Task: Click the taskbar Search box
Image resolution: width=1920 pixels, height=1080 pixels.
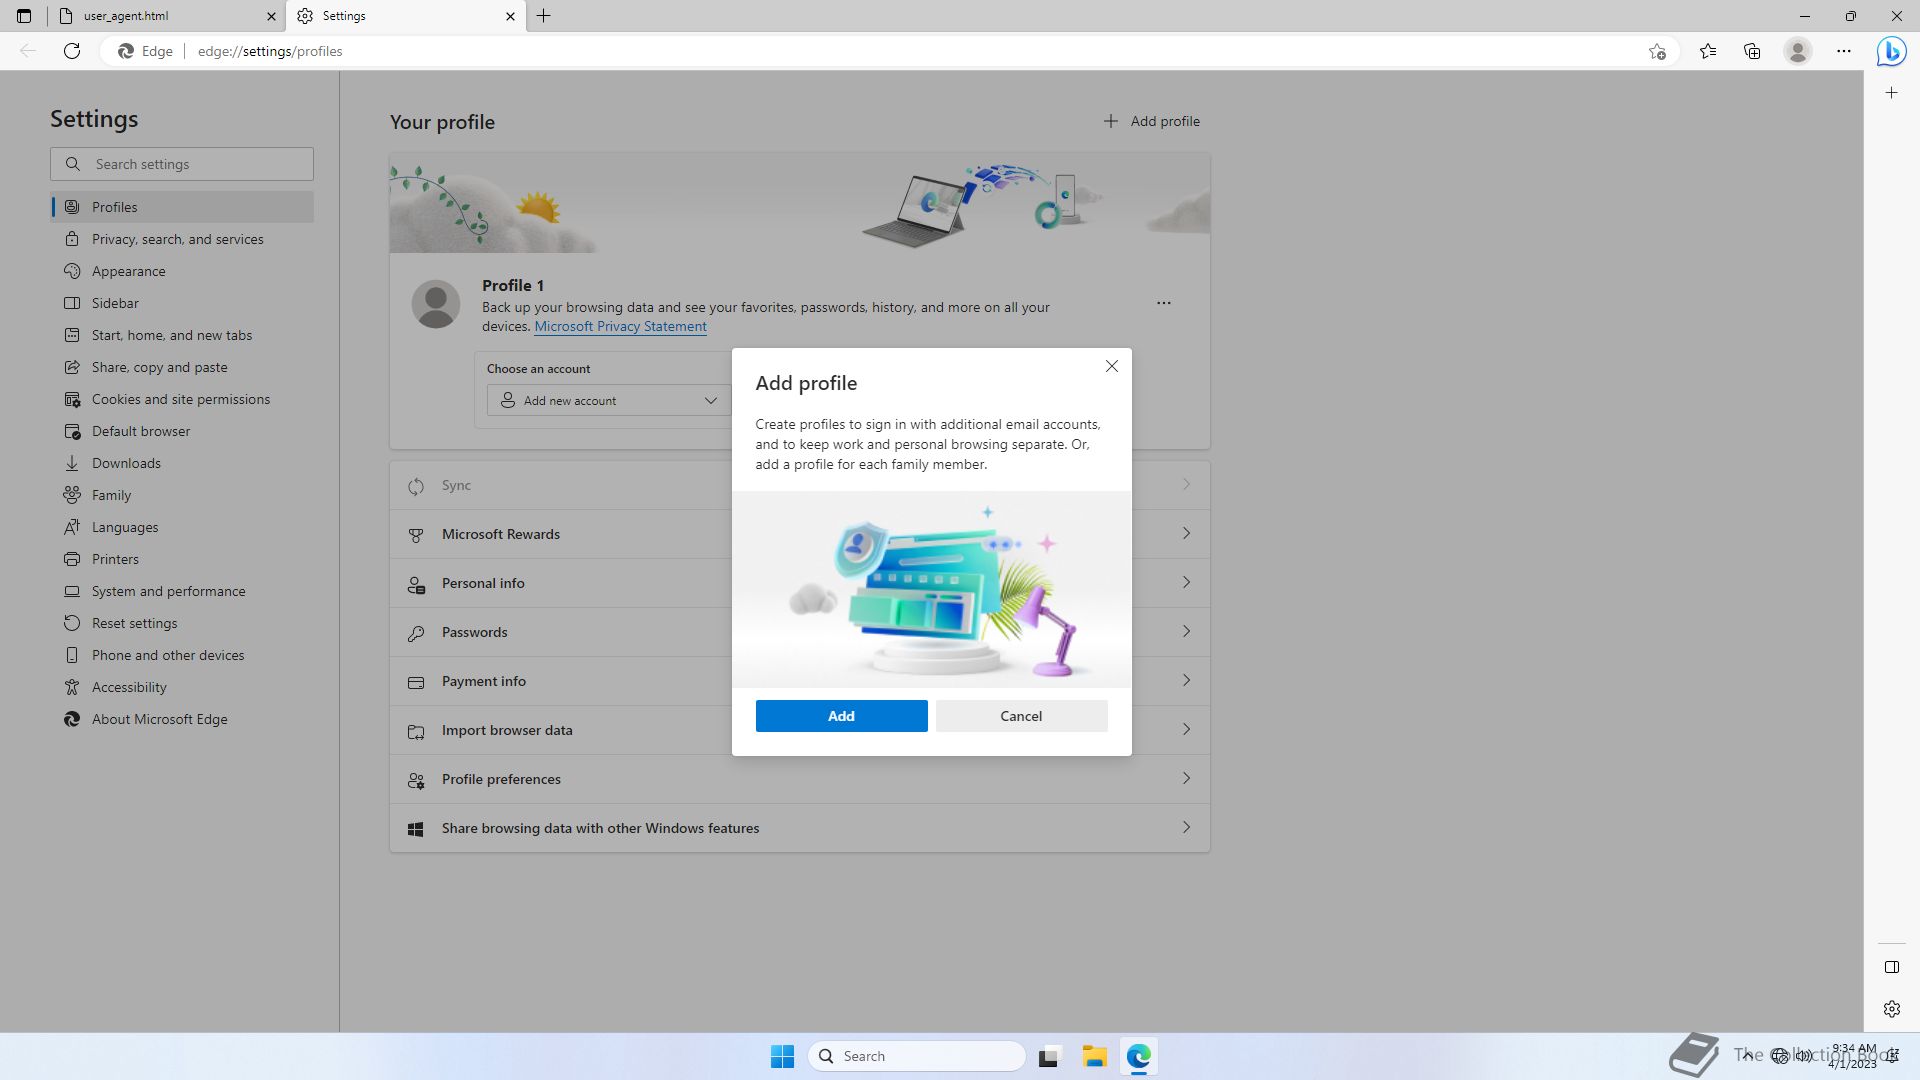Action: tap(917, 1056)
